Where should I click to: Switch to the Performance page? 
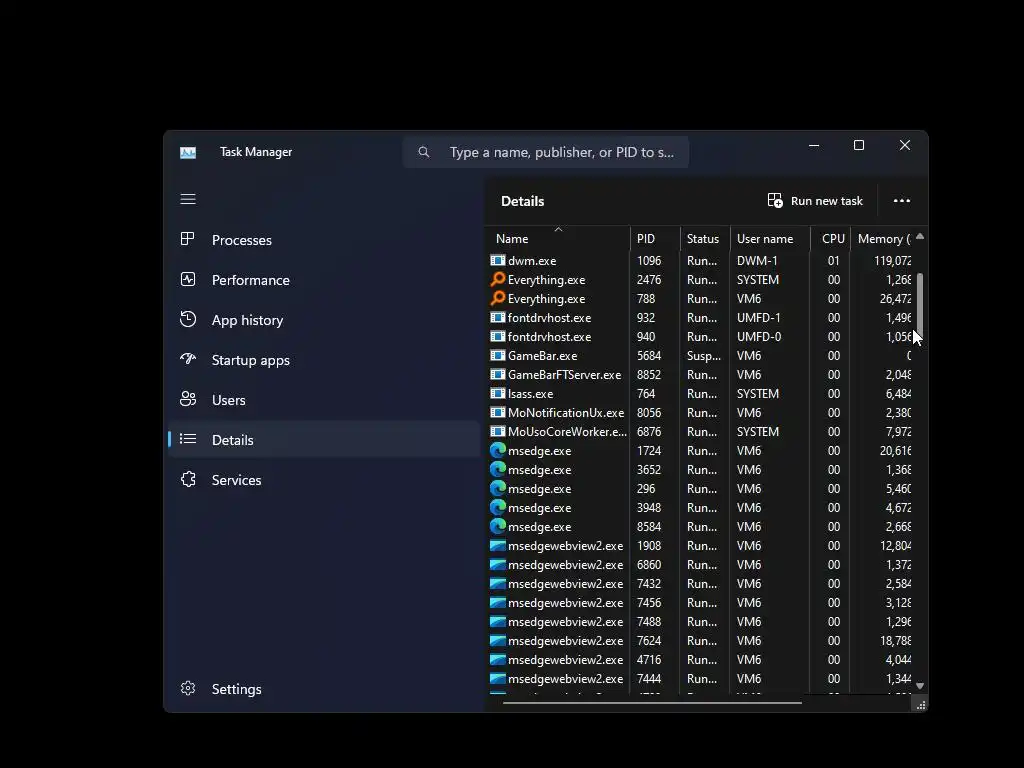click(324, 280)
